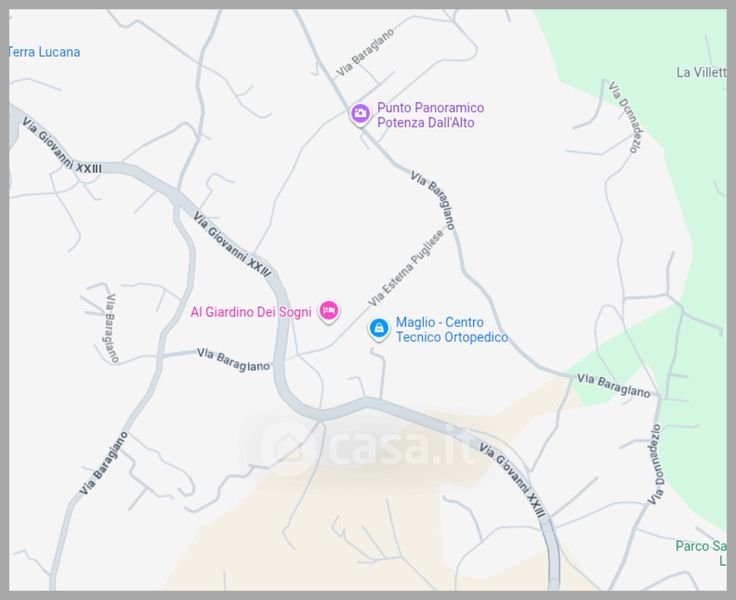Click Via Giovanni XXIII label near bottom-right
This screenshot has height=600, width=736.
pos(514,480)
